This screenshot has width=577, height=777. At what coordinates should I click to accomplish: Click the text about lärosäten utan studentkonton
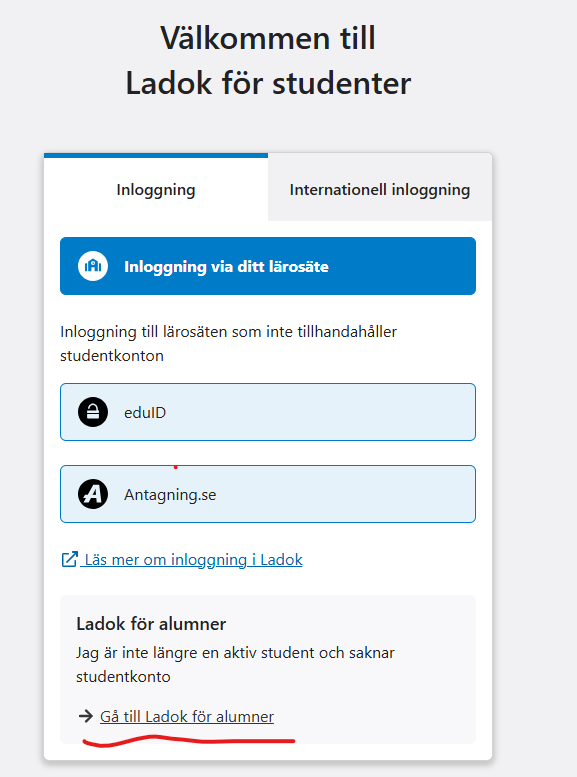tap(229, 343)
